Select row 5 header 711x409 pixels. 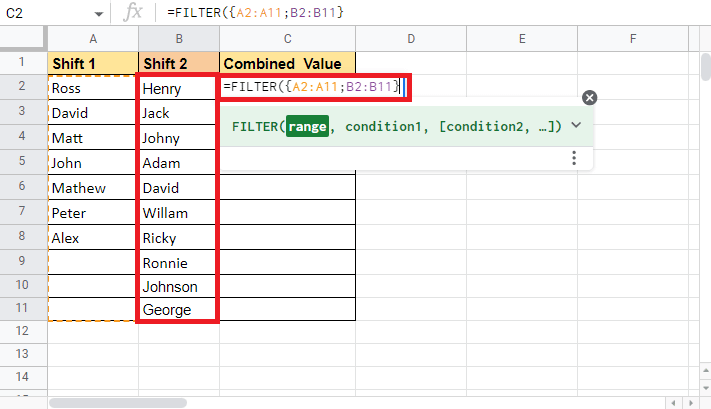click(23, 162)
